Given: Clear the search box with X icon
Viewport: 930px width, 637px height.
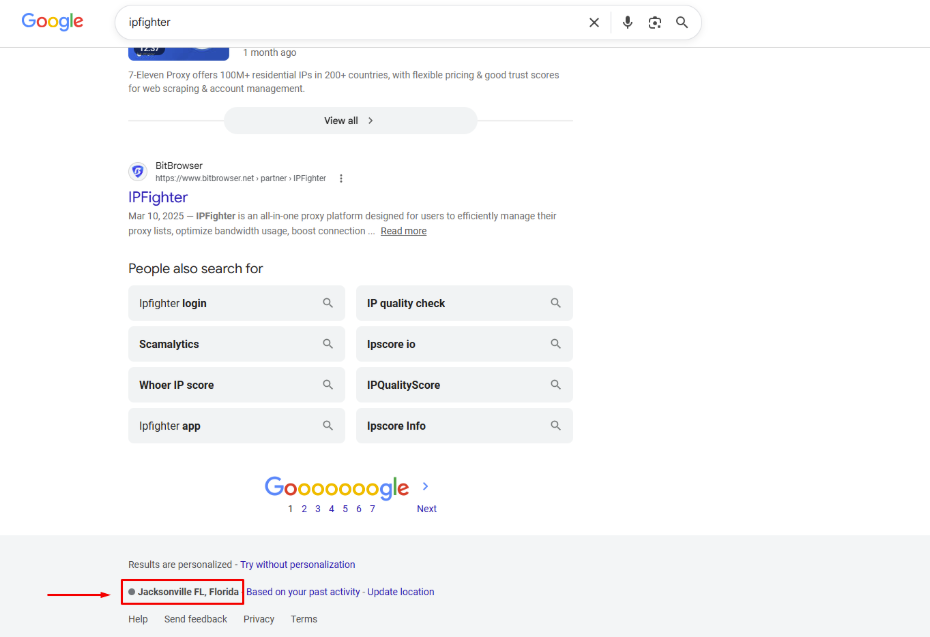Looking at the screenshot, I should [594, 23].
